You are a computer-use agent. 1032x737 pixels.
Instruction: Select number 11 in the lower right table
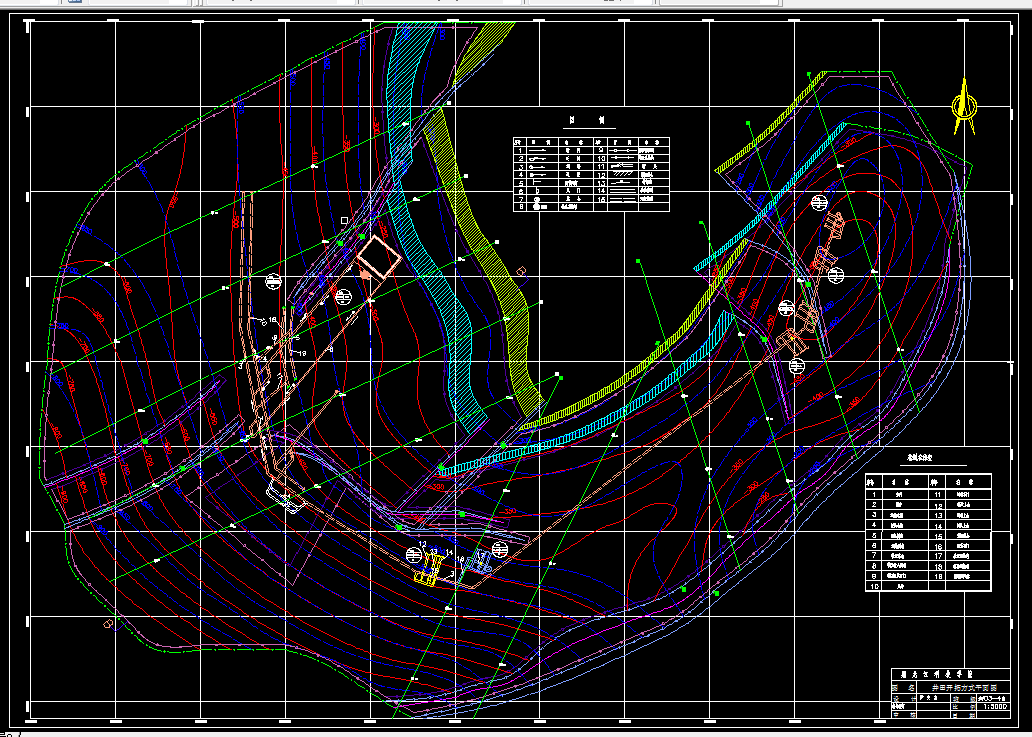[939, 494]
